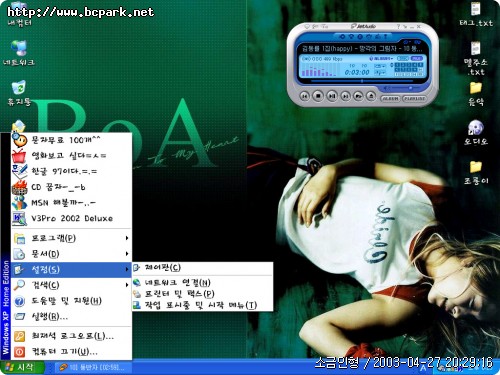This screenshot has height=375, width=500.
Task: Open the 실행(R)... run dialog
Action: tap(71, 317)
